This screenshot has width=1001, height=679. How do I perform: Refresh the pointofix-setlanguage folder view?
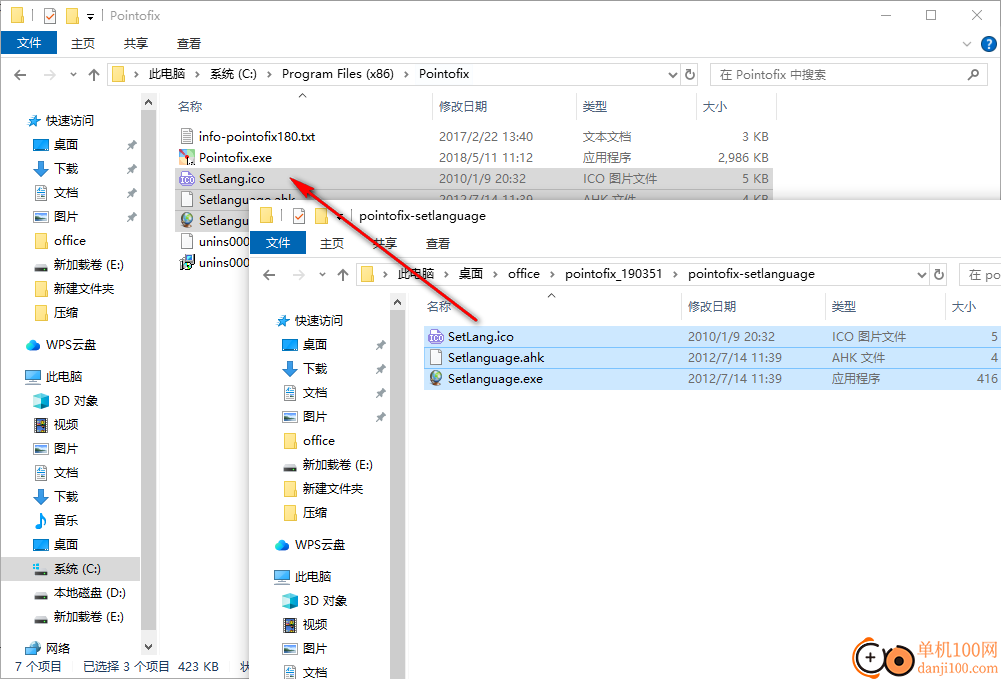[x=938, y=274]
